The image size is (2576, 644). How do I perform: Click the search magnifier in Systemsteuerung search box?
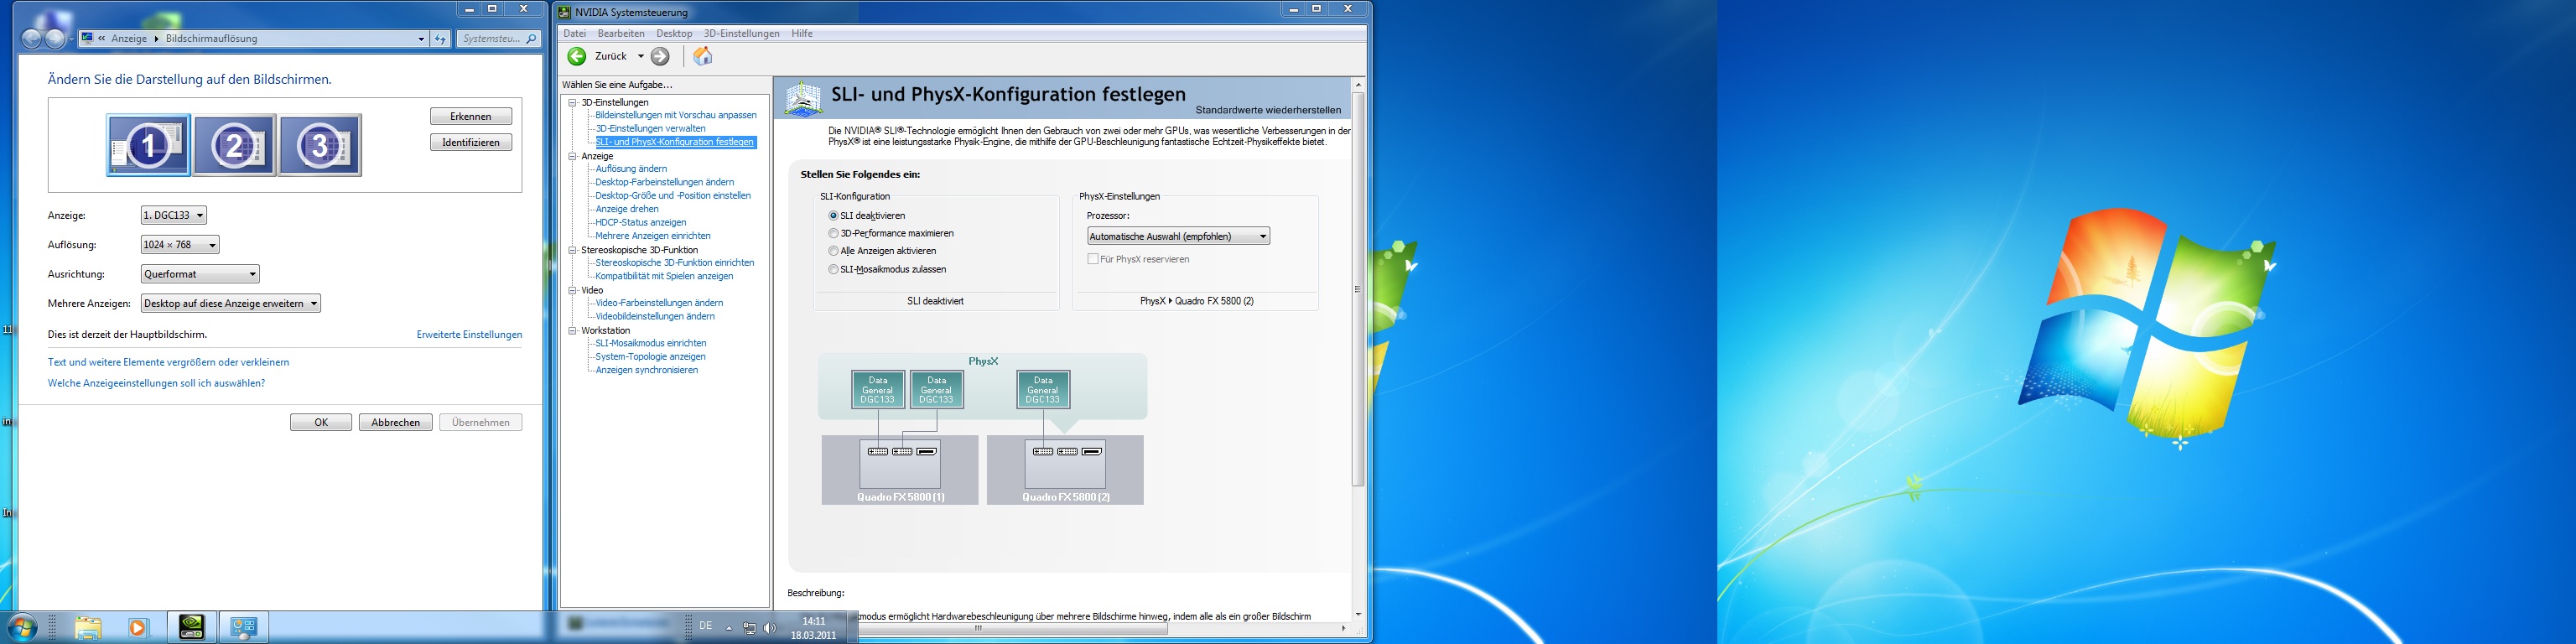pyautogui.click(x=531, y=39)
